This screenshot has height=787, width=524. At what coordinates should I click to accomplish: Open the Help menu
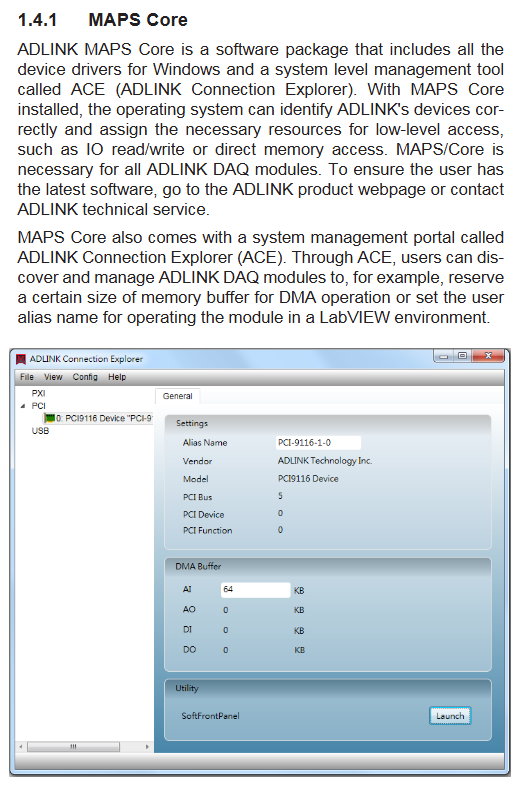click(x=117, y=377)
